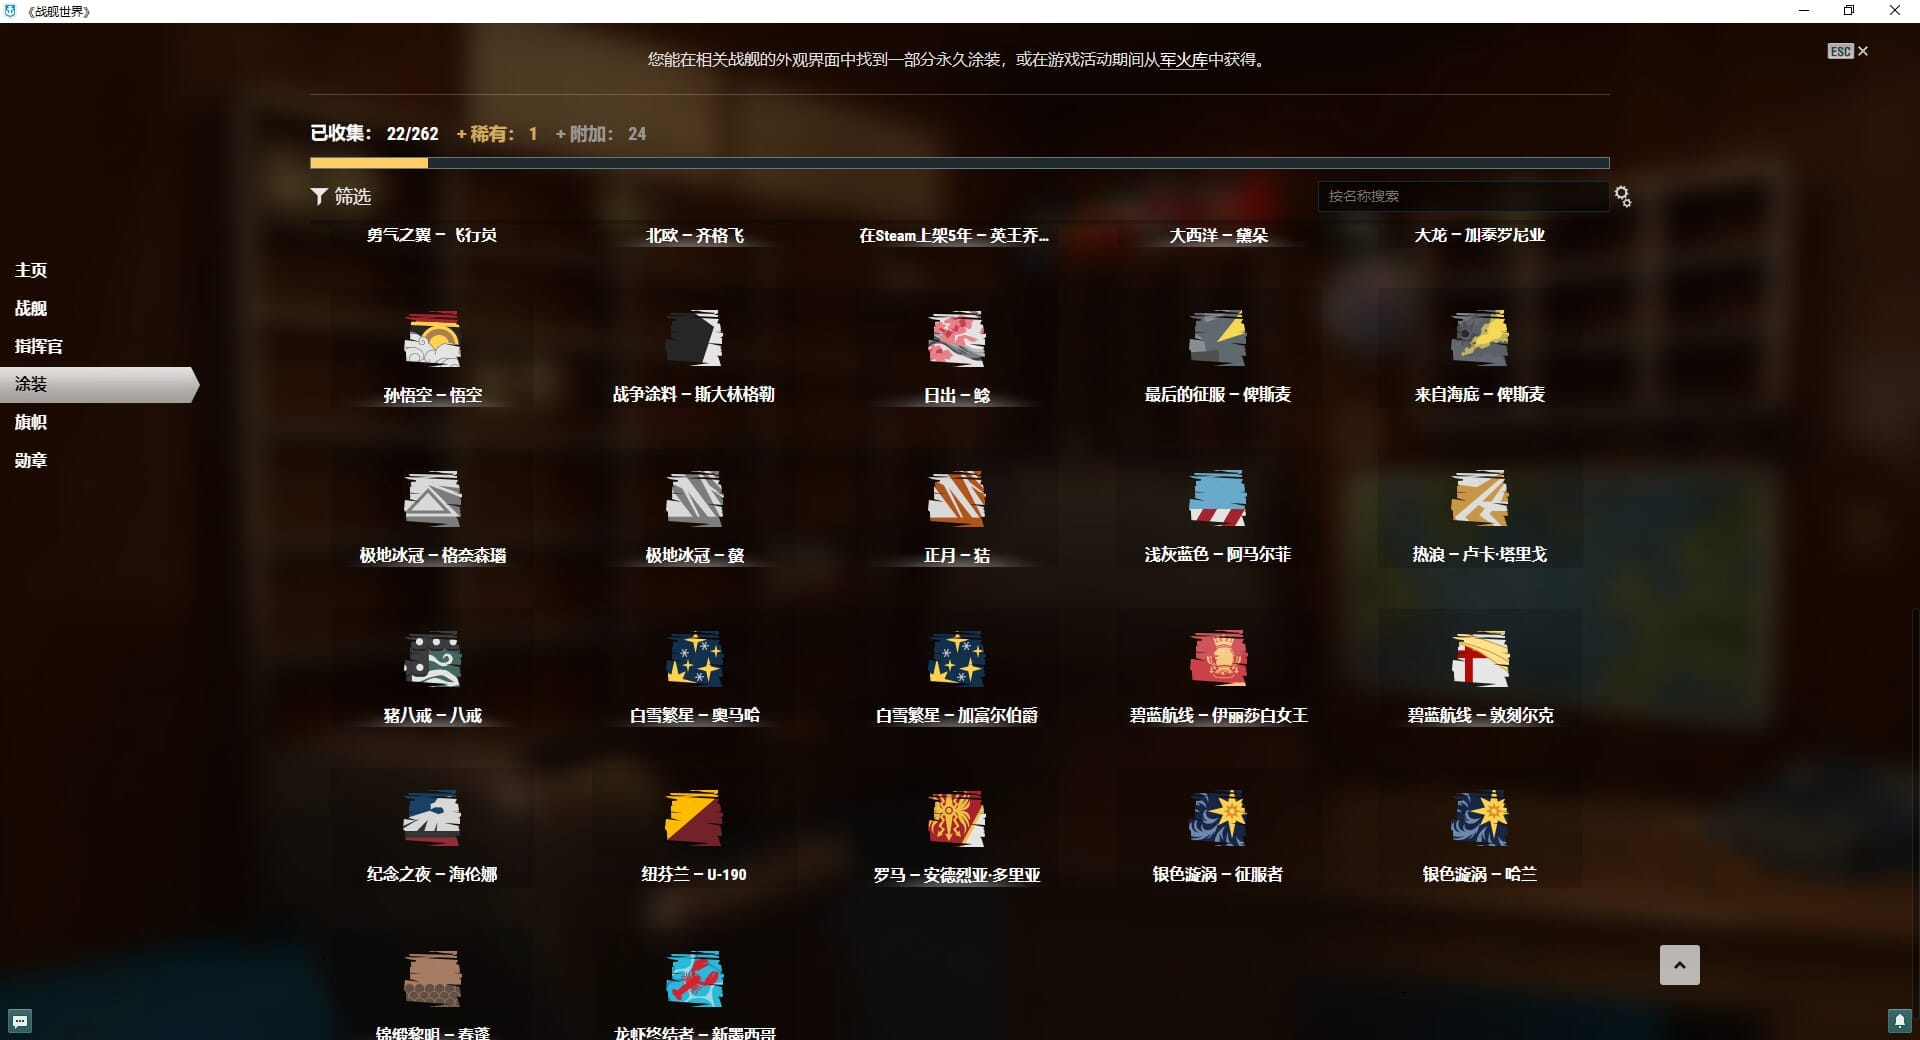Screen dimensions: 1920x1040
Task: Open search settings gear icon
Action: coord(1622,197)
